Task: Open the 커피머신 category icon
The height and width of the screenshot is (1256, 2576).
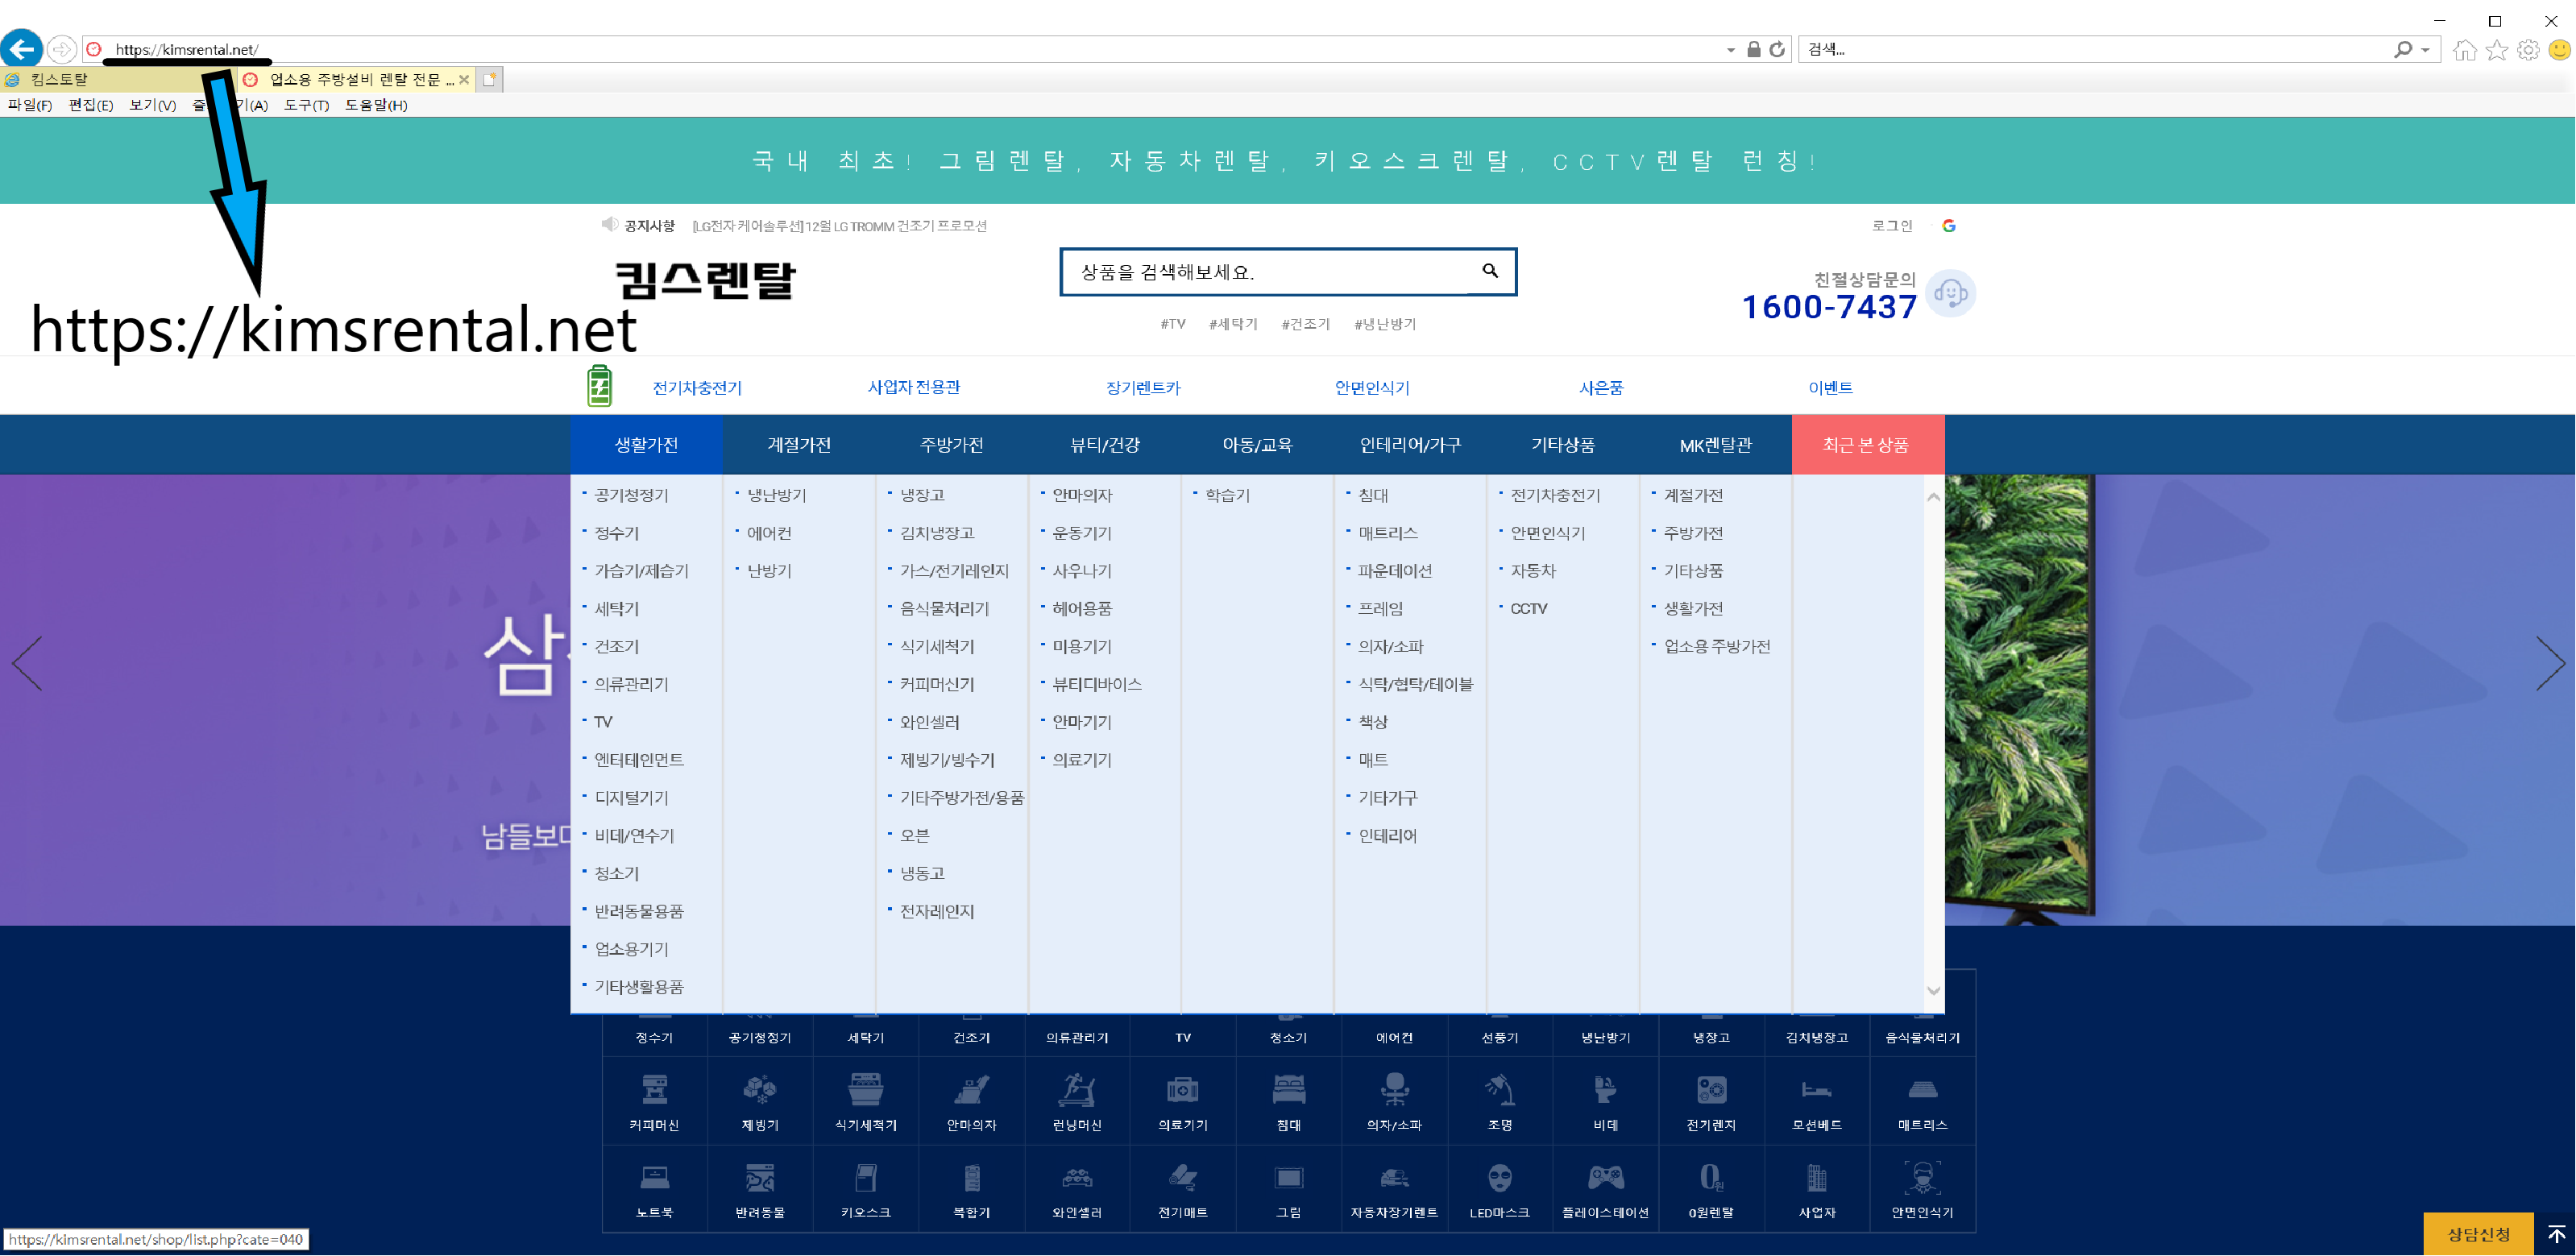Action: pyautogui.click(x=655, y=1089)
